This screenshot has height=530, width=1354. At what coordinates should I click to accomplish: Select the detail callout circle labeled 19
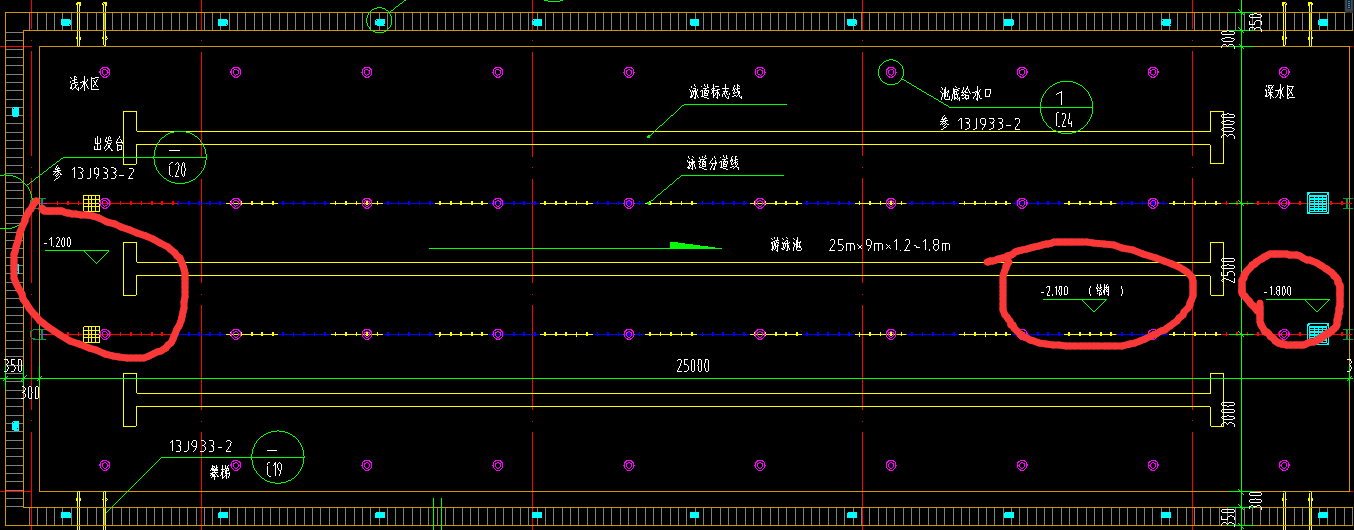pos(277,457)
